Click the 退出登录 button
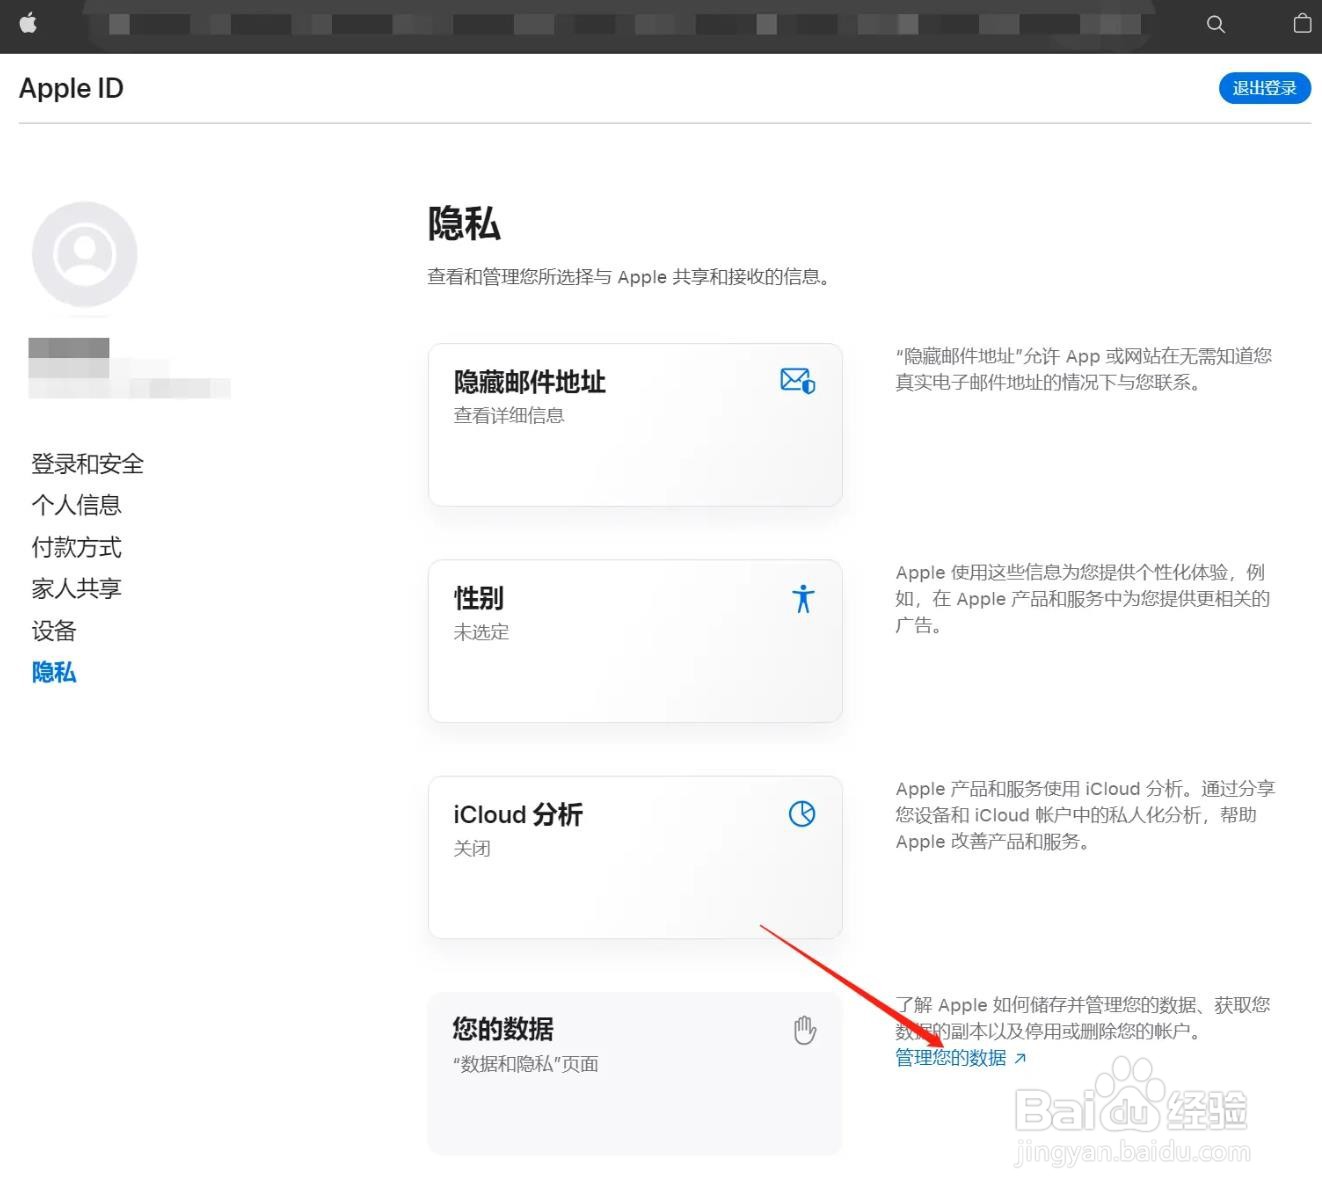1322x1197 pixels. coord(1265,88)
